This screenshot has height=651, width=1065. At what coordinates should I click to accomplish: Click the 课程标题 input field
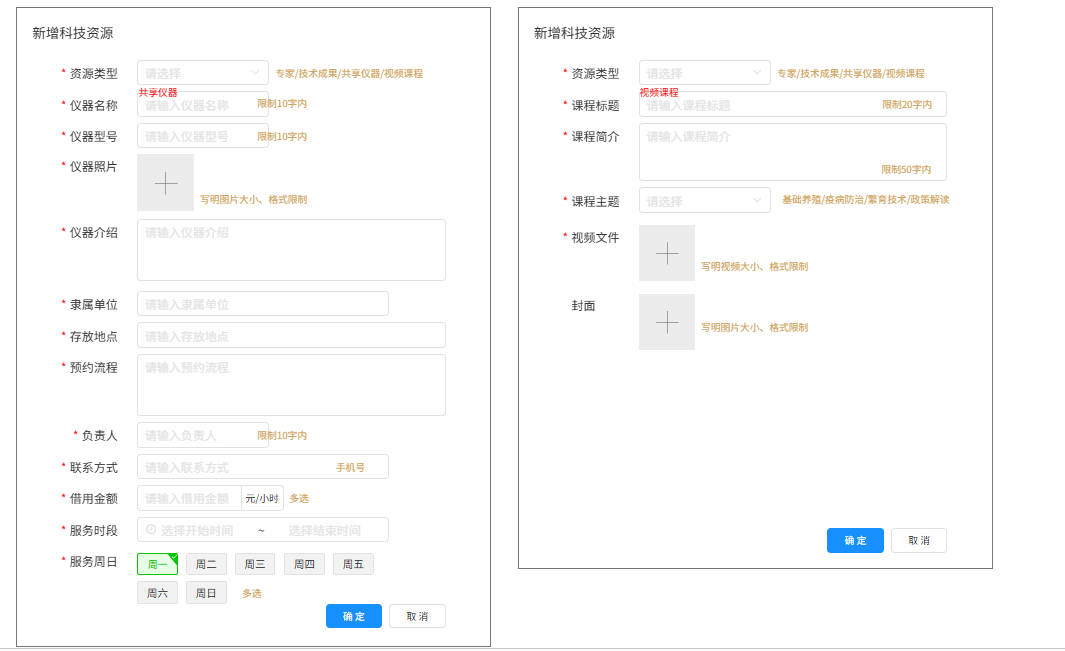793,105
